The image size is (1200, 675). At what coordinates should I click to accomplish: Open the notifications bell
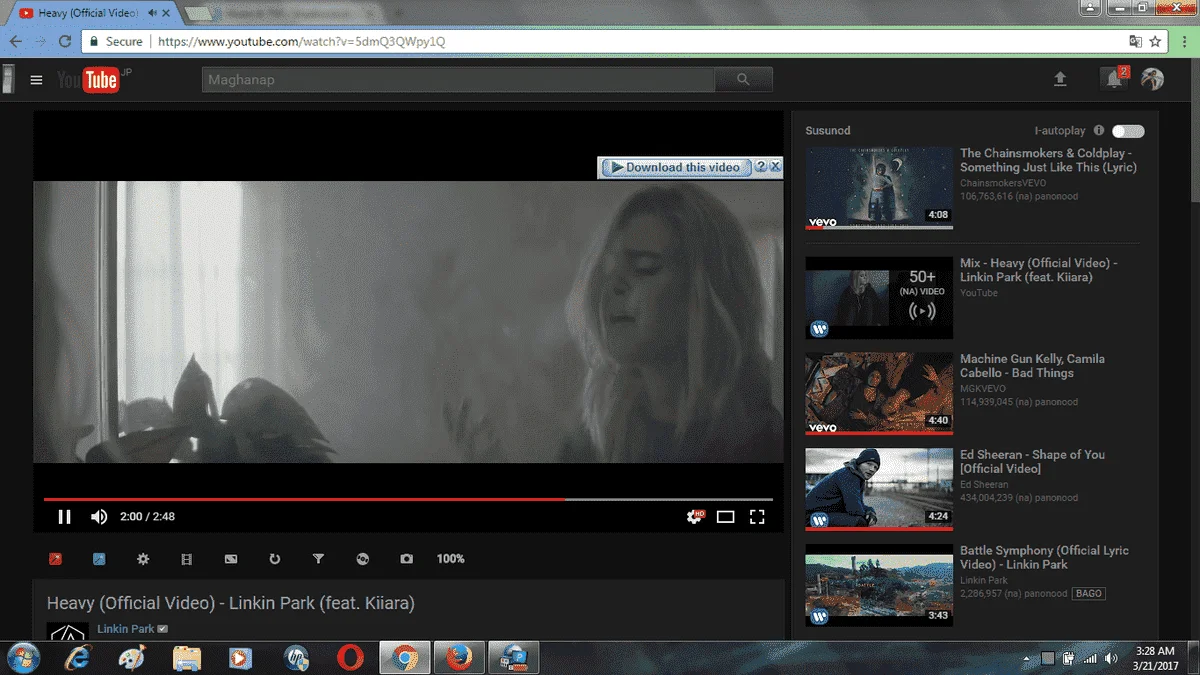(1114, 80)
